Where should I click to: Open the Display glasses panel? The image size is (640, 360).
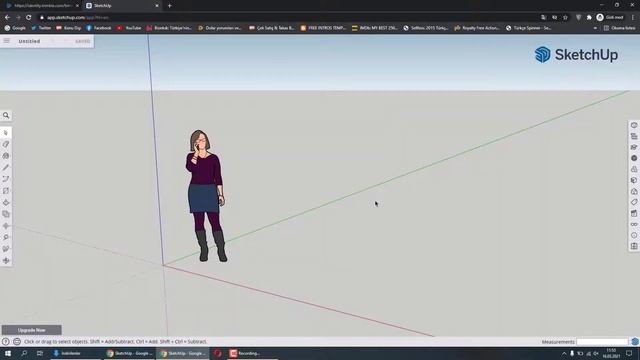[x=634, y=224]
